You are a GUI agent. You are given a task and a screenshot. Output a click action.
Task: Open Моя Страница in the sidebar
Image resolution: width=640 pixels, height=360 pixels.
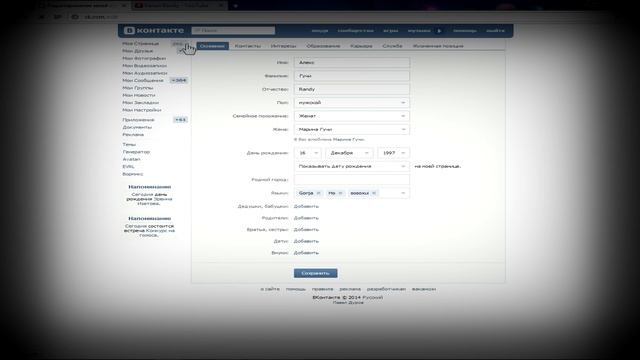tap(140, 44)
